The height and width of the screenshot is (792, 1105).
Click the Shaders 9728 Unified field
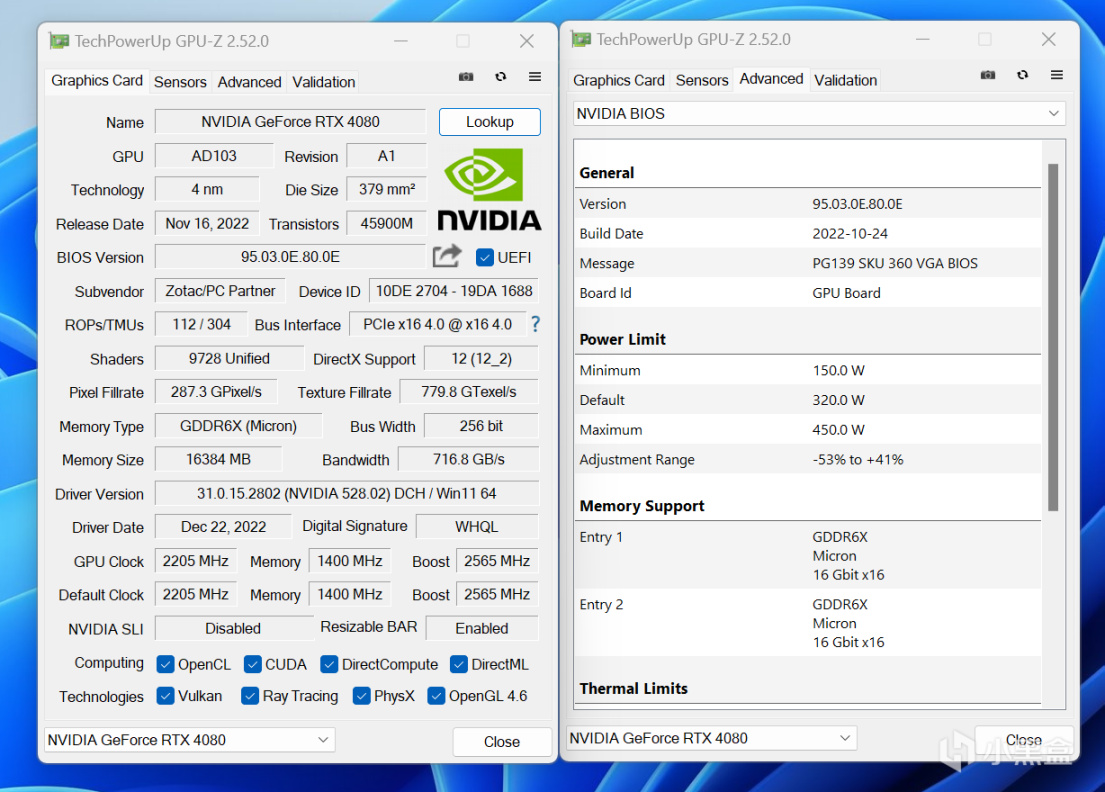pos(229,359)
